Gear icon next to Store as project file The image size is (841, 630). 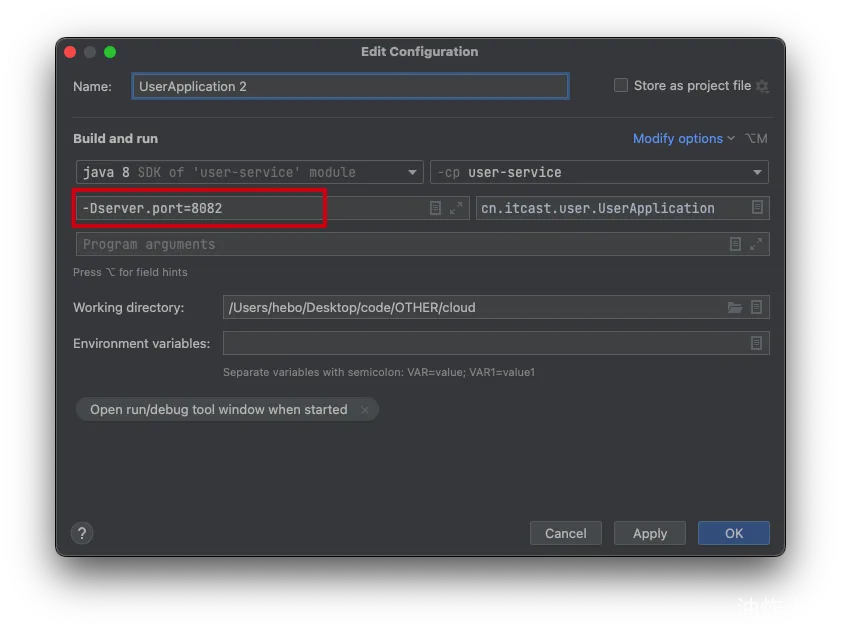pos(762,86)
